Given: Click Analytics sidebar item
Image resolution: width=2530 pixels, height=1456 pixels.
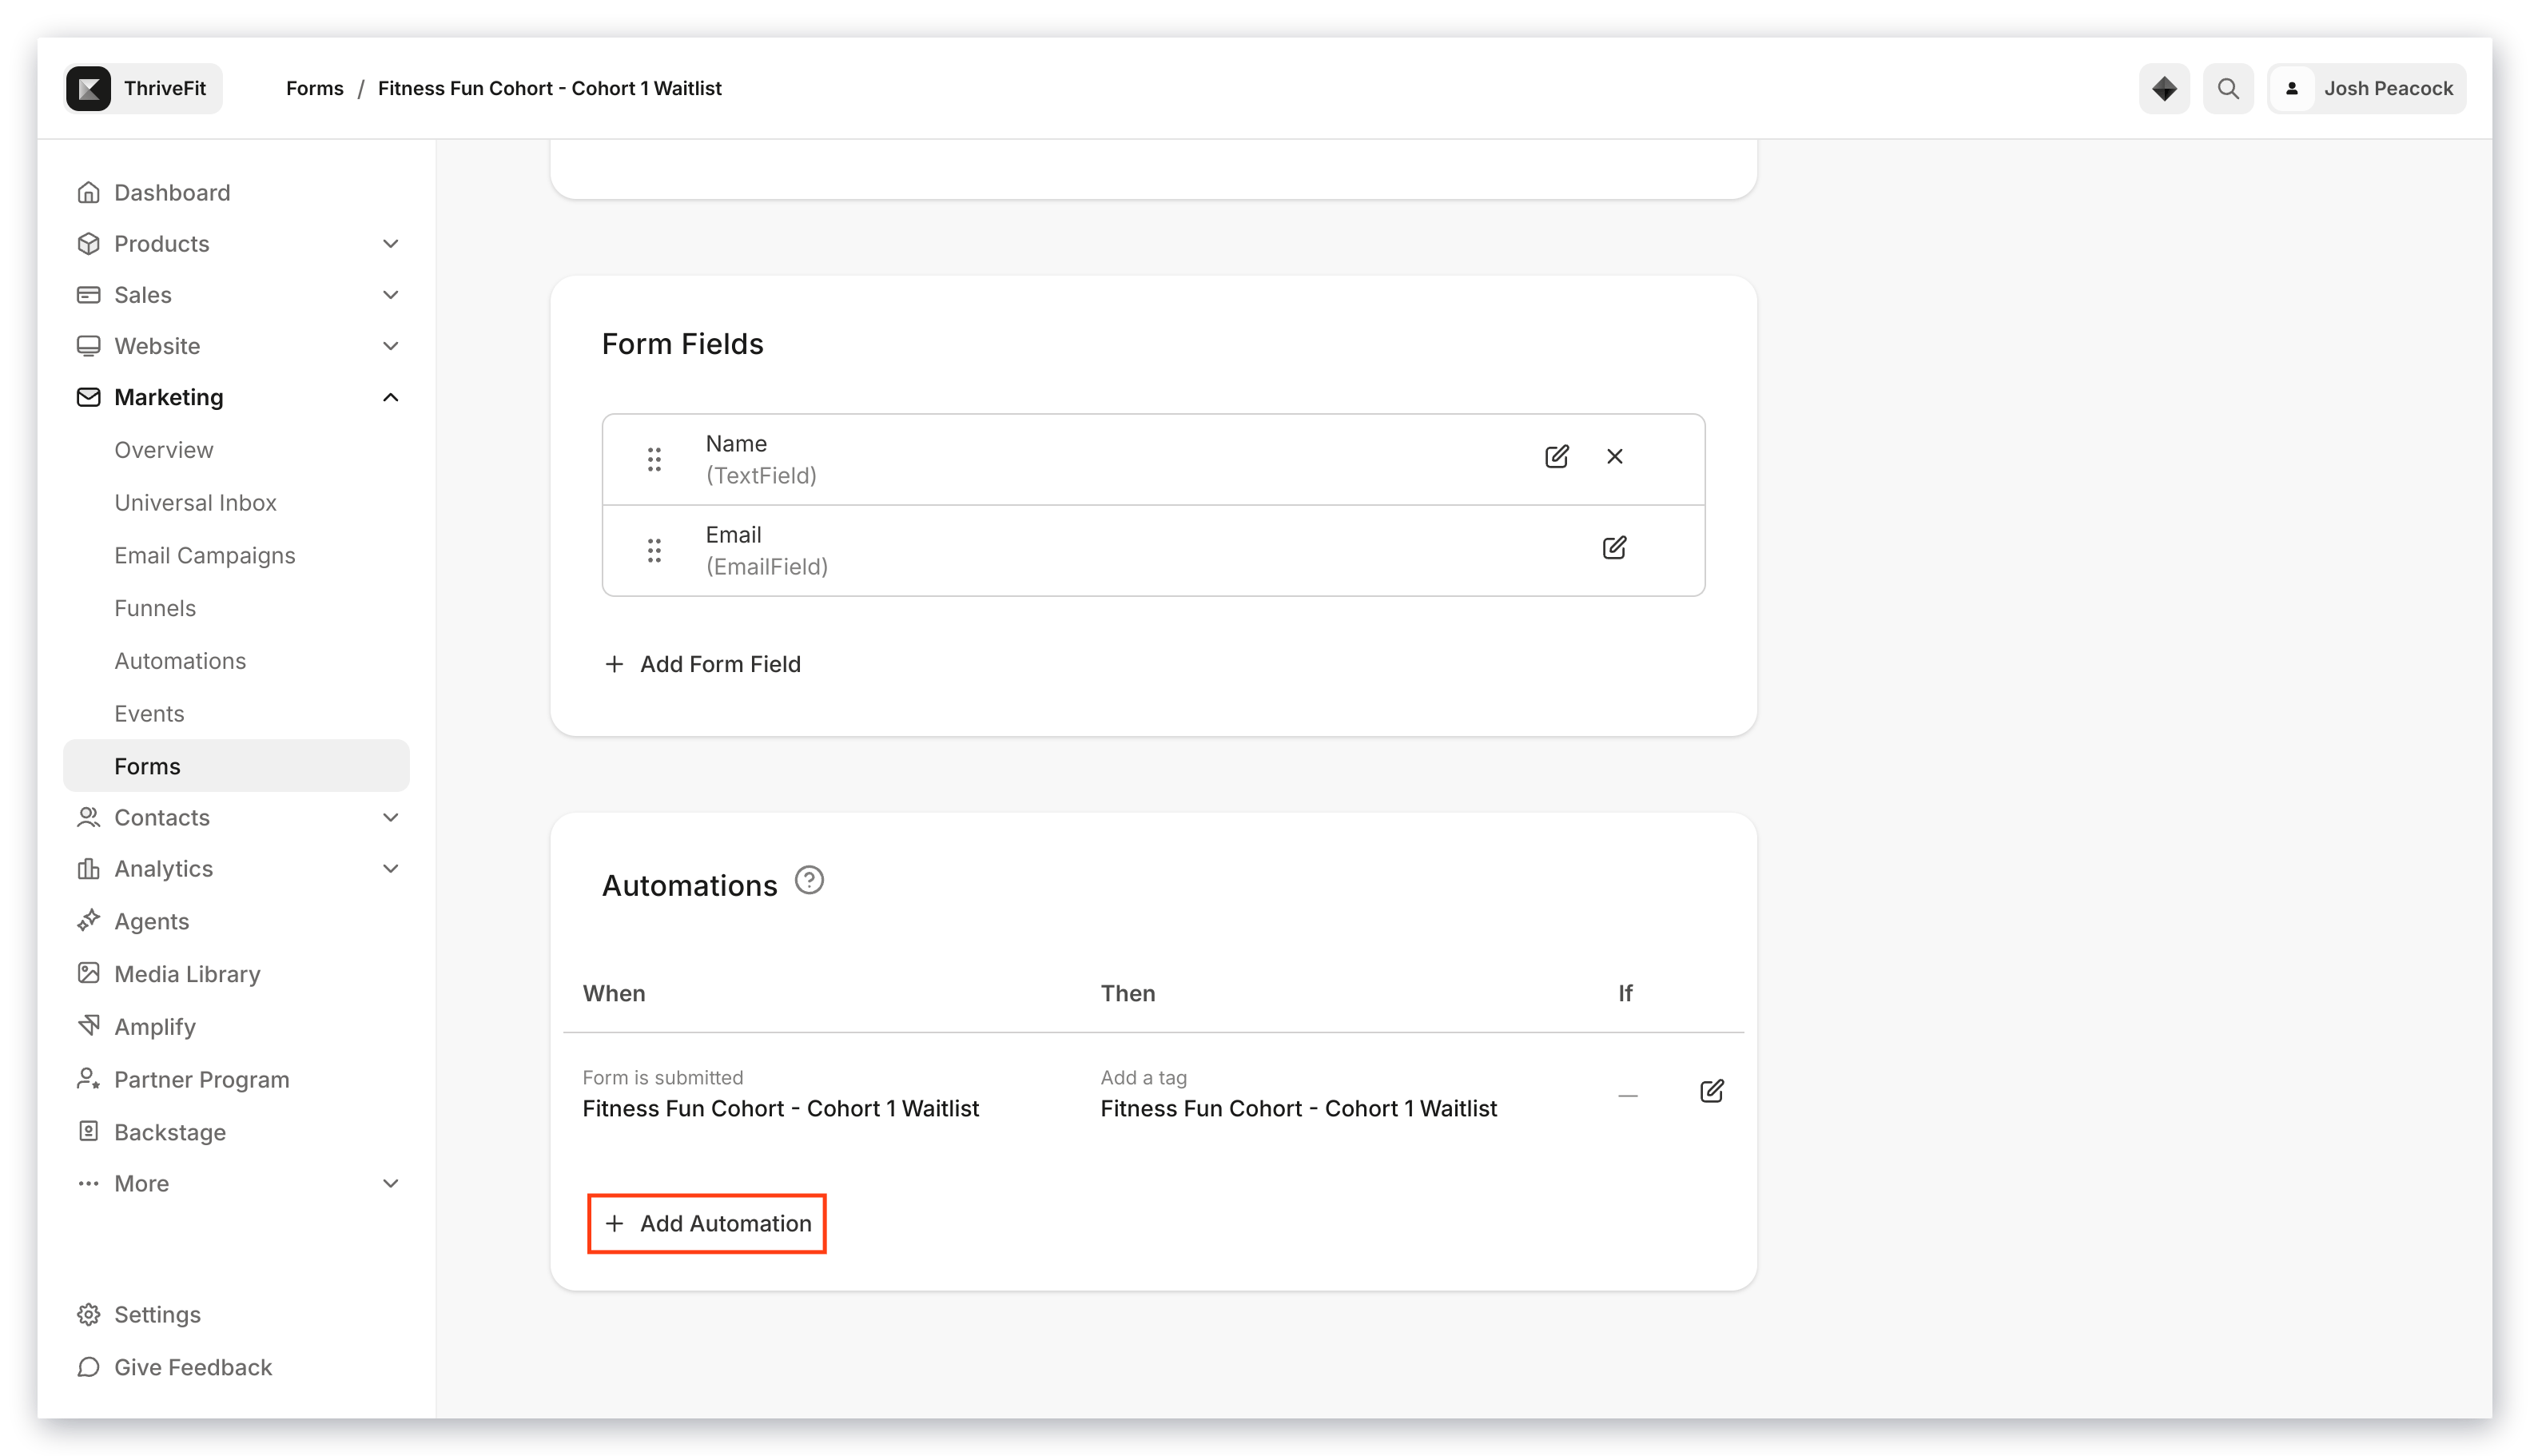Looking at the screenshot, I should (x=163, y=868).
